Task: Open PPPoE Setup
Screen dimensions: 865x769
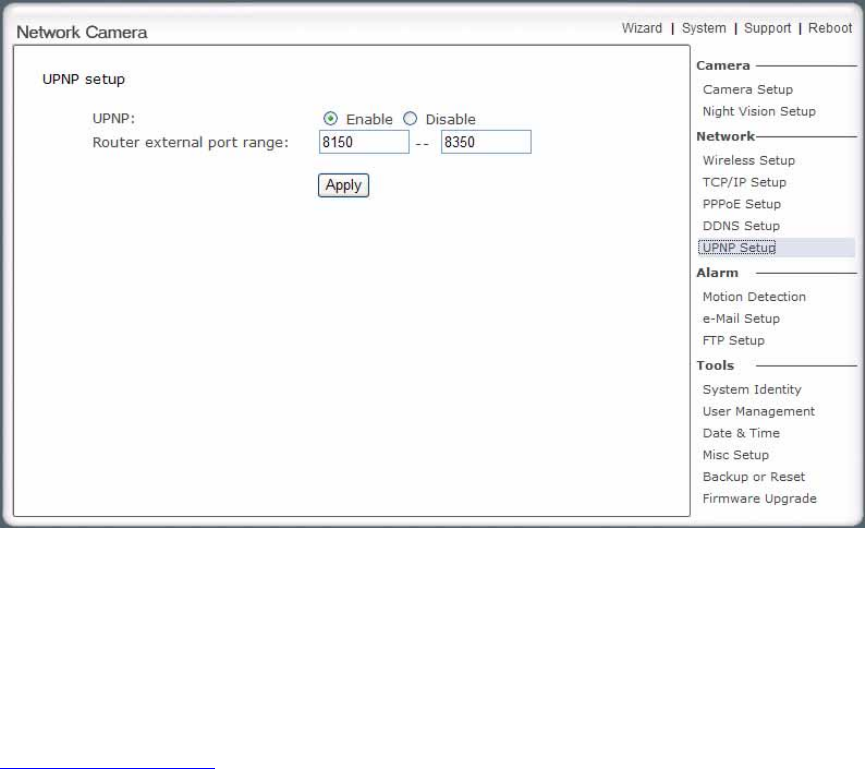Action: (741, 204)
